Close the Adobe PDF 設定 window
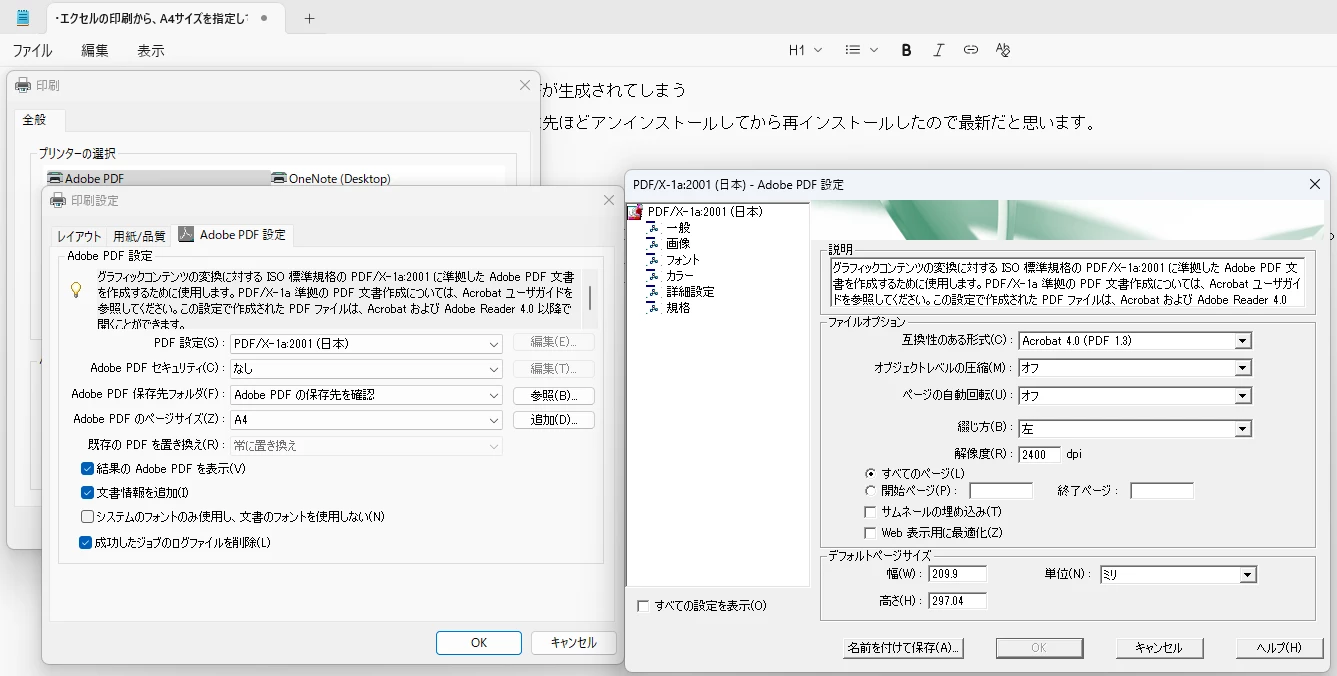The height and width of the screenshot is (676, 1337). coord(1315,184)
